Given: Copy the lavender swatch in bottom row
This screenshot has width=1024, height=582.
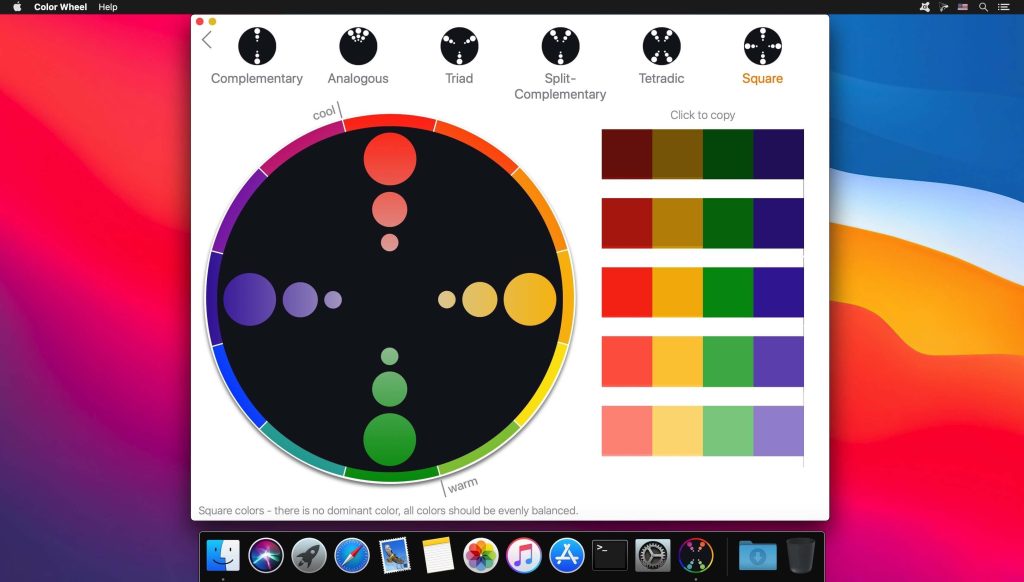Looking at the screenshot, I should pos(778,430).
